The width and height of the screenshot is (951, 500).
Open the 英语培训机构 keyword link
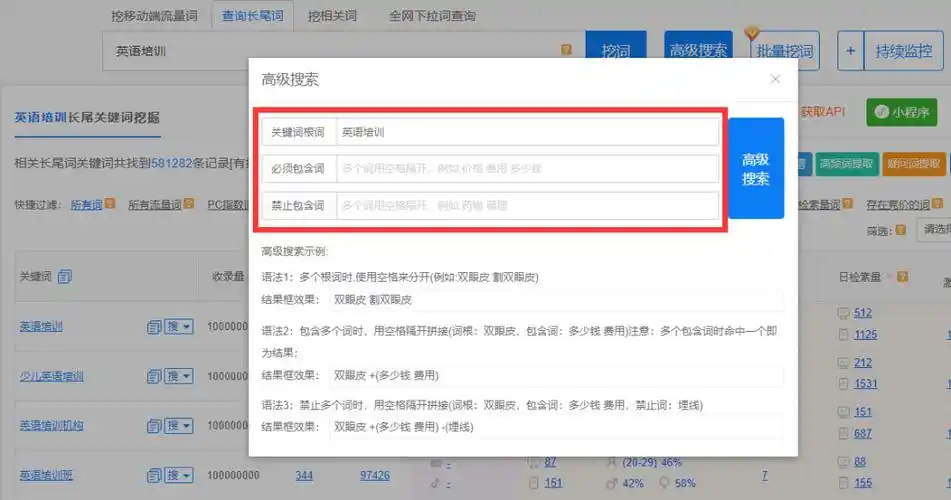click(52, 426)
